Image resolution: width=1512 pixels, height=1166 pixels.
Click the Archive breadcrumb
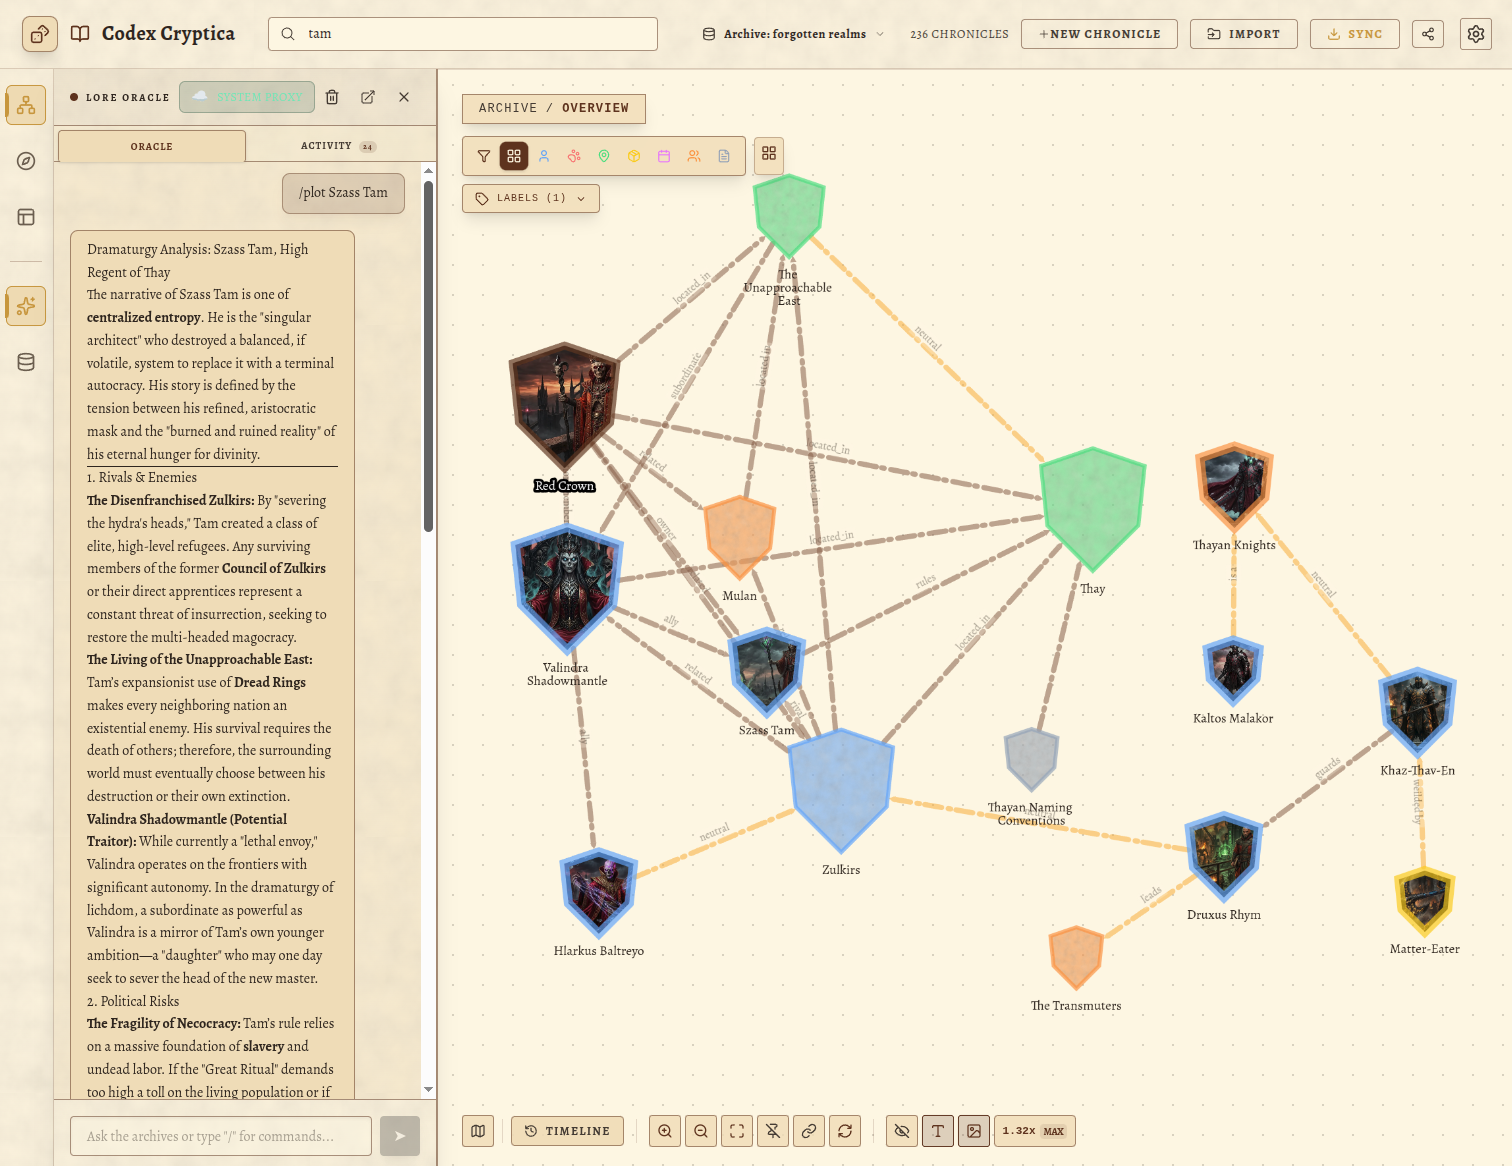pos(507,108)
